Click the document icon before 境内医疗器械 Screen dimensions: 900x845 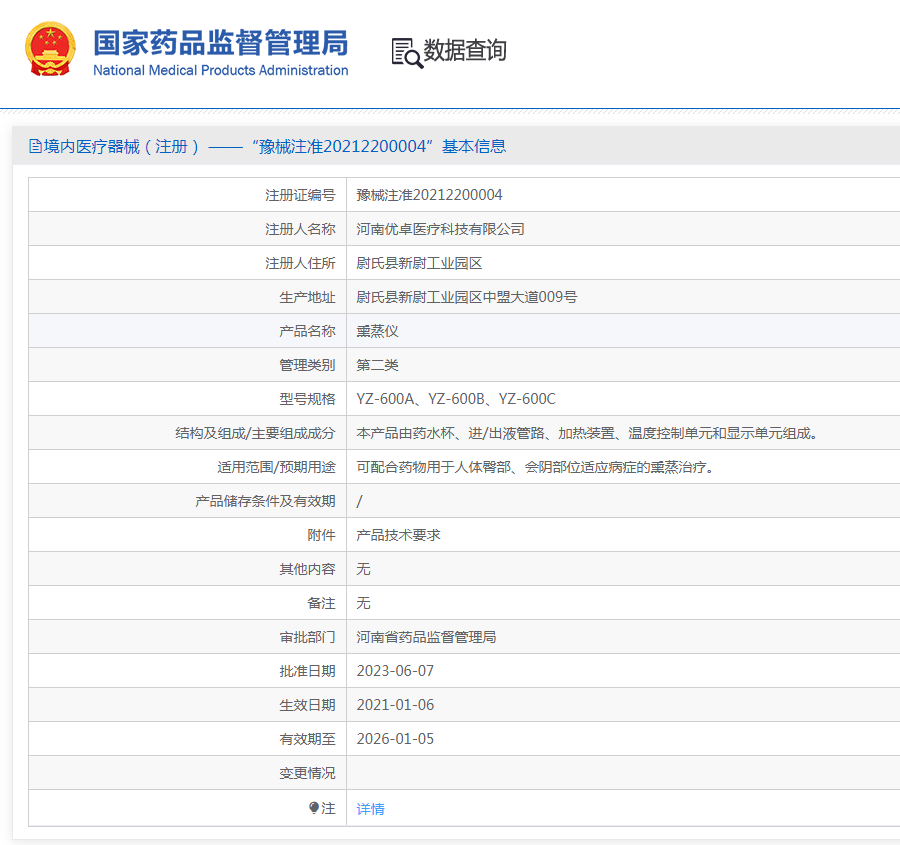pos(35,147)
